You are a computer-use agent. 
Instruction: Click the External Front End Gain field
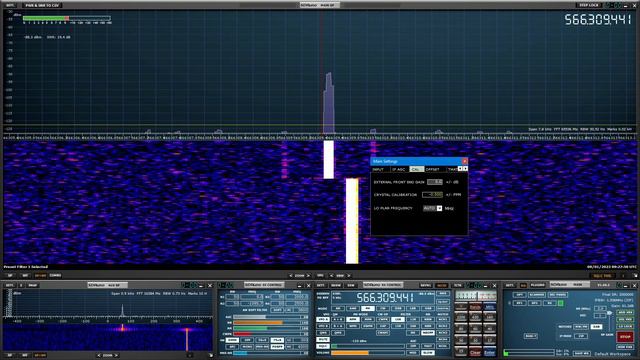(x=435, y=182)
